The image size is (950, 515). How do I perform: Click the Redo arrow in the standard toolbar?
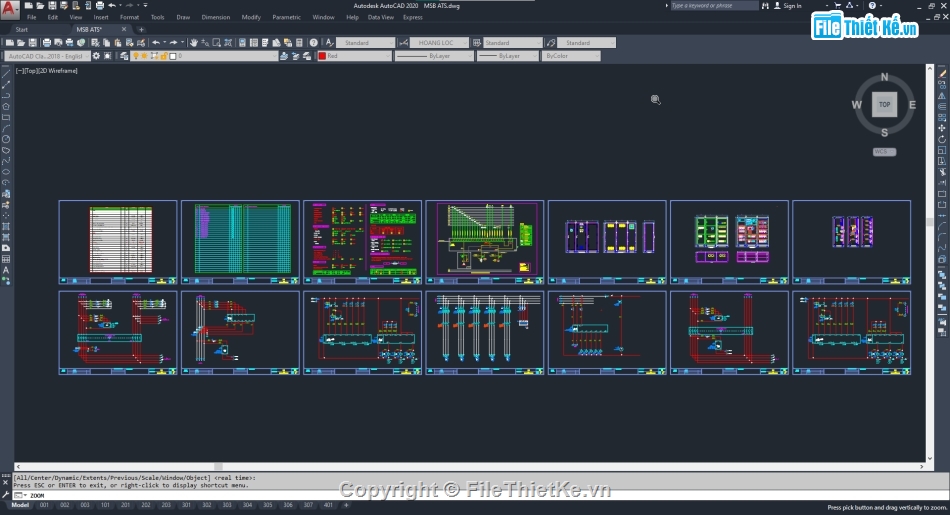click(173, 42)
